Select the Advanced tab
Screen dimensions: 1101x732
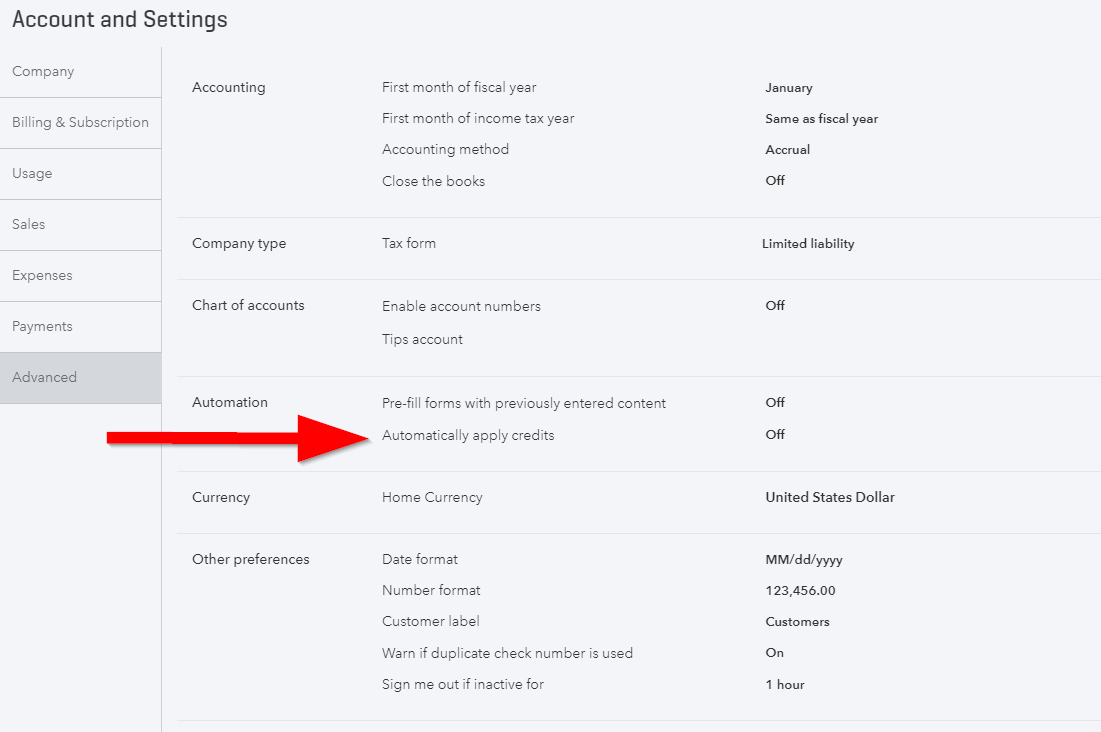click(x=80, y=378)
